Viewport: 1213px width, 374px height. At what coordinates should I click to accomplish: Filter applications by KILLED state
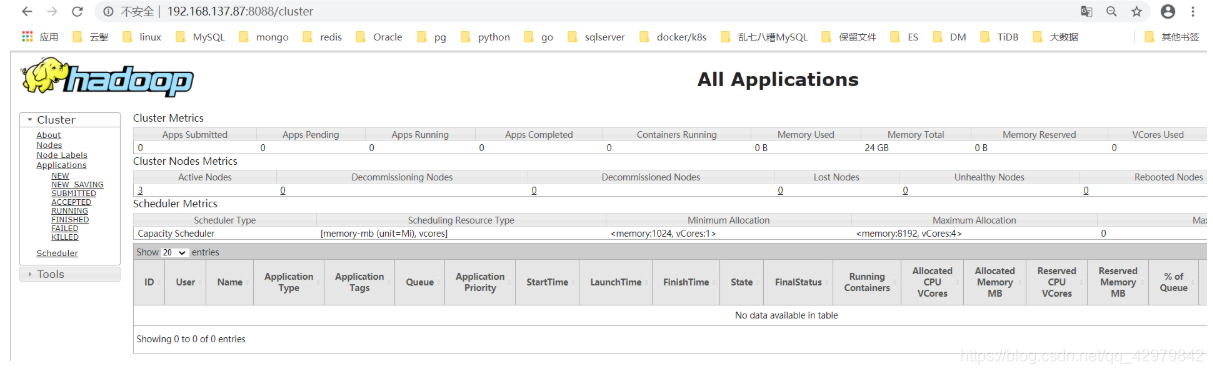(x=64, y=238)
